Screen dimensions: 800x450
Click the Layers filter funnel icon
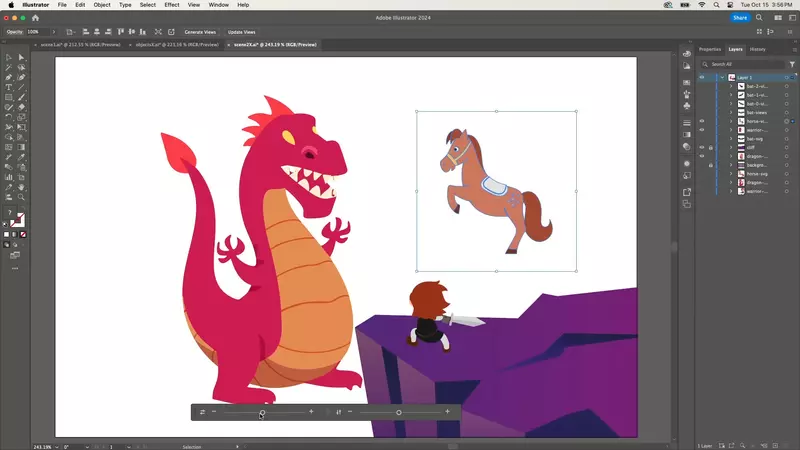pyautogui.click(x=792, y=64)
